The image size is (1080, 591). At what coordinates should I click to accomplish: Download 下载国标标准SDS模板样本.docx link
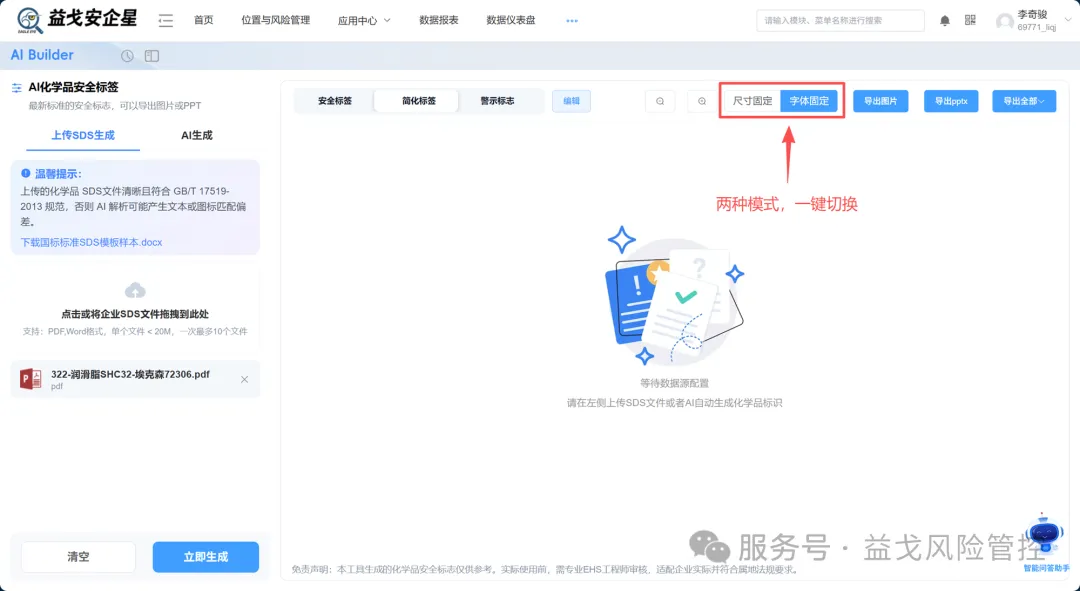pyautogui.click(x=92, y=242)
